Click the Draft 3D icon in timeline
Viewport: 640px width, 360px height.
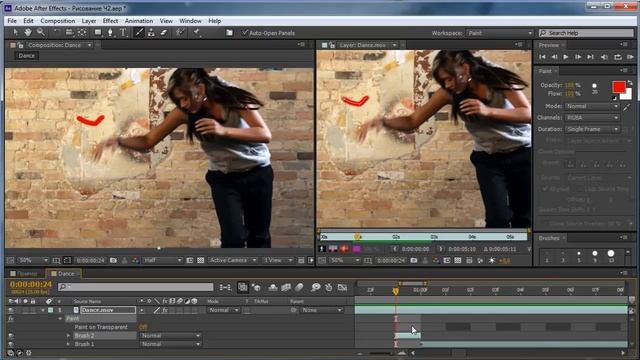click(256, 287)
